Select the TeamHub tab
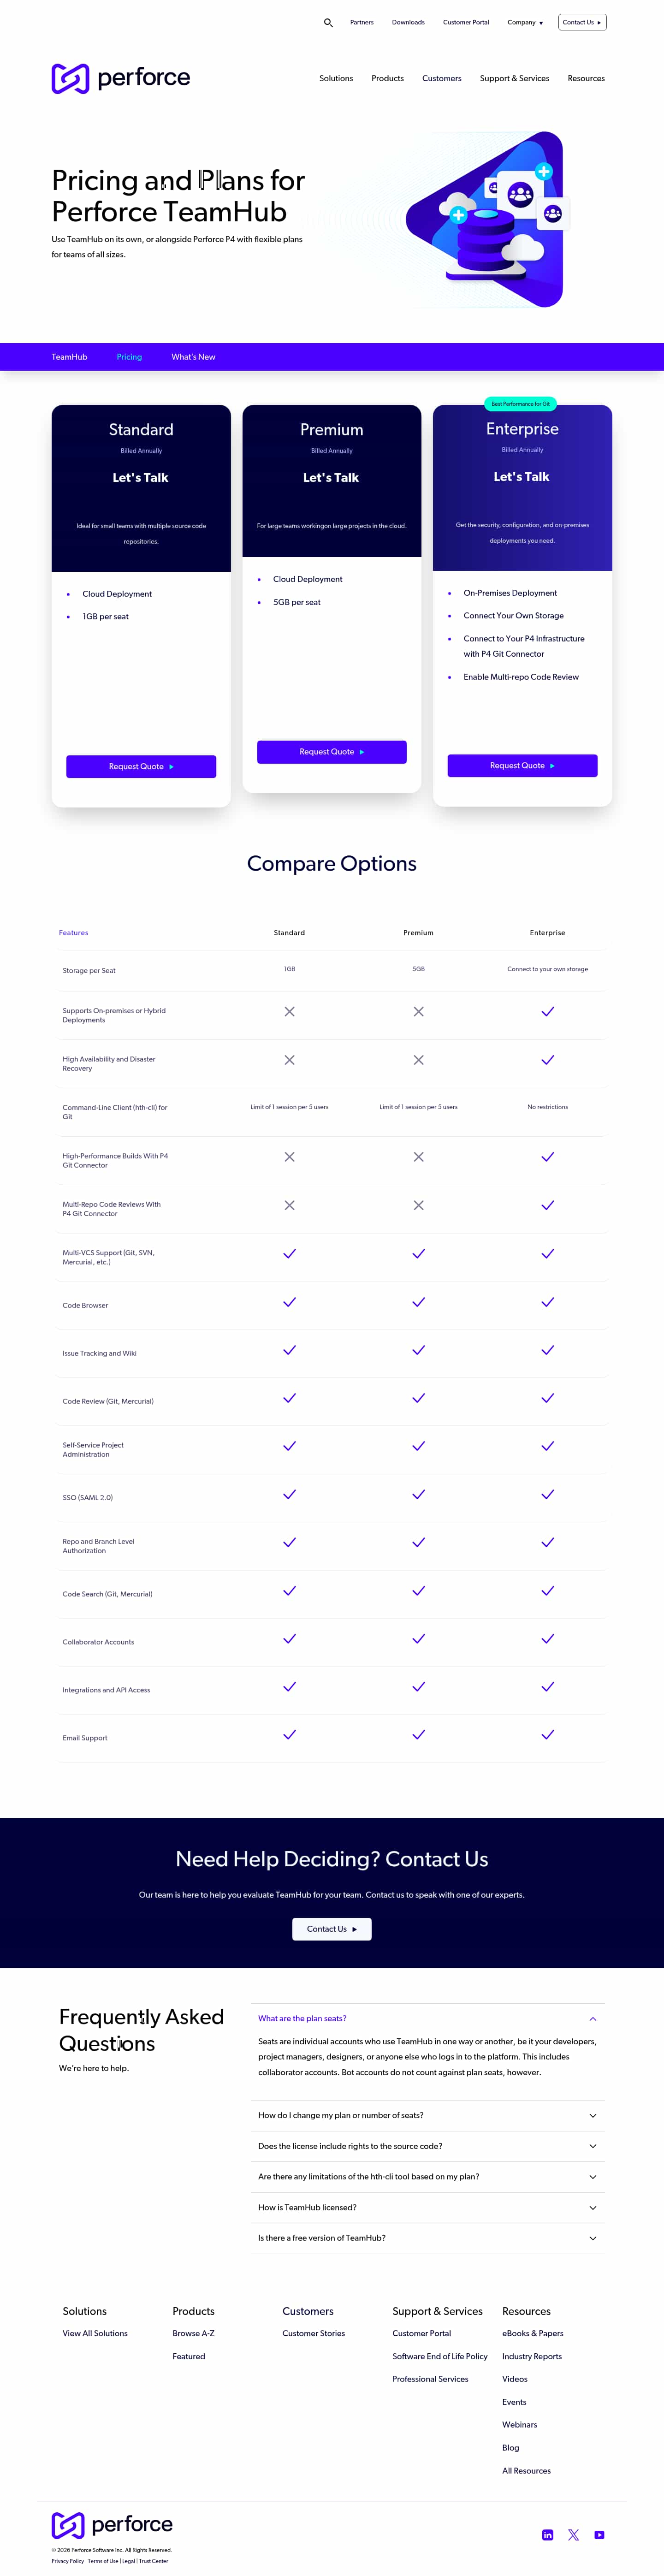The width and height of the screenshot is (664, 2576). (x=69, y=357)
